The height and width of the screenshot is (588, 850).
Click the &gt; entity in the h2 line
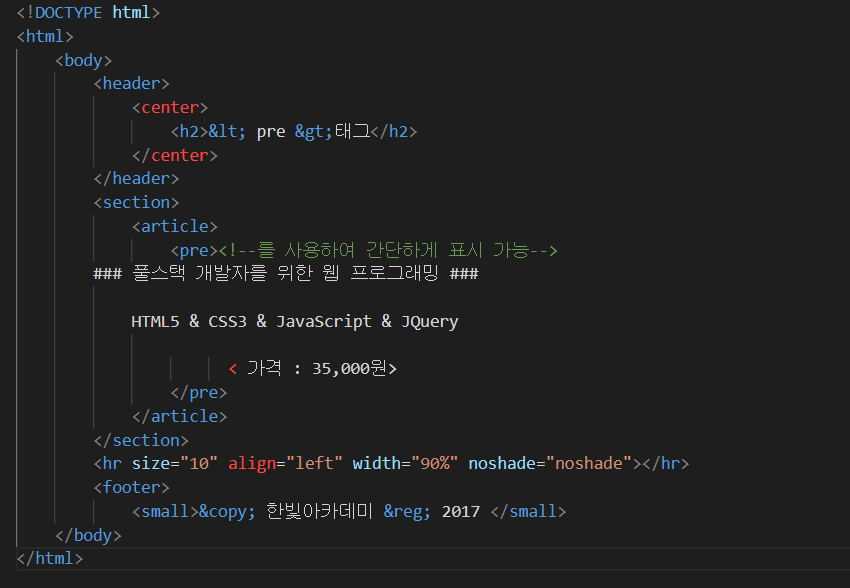313,132
